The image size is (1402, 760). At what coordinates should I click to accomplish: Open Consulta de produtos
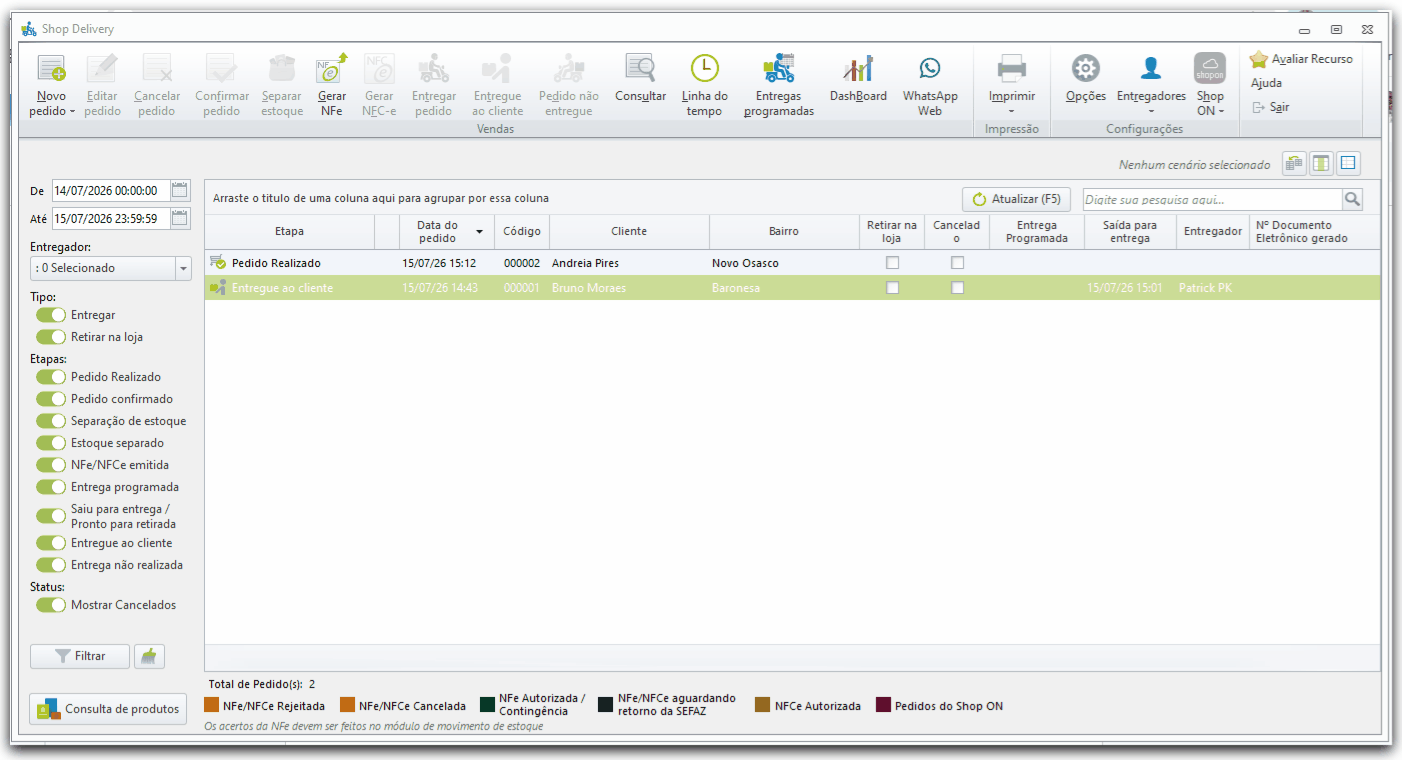(x=108, y=709)
